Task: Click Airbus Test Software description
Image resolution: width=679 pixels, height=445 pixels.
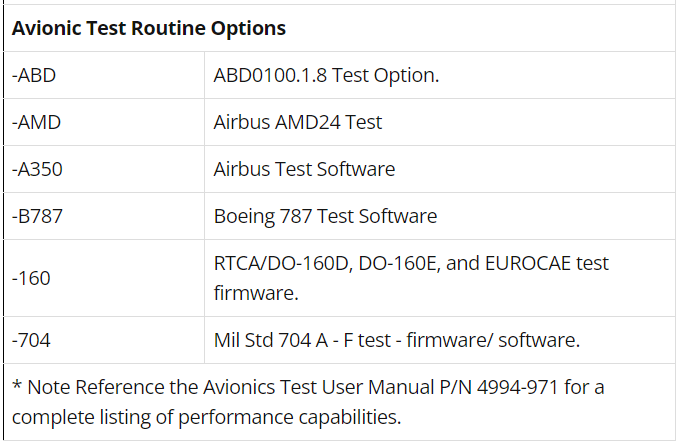Action: tap(304, 169)
